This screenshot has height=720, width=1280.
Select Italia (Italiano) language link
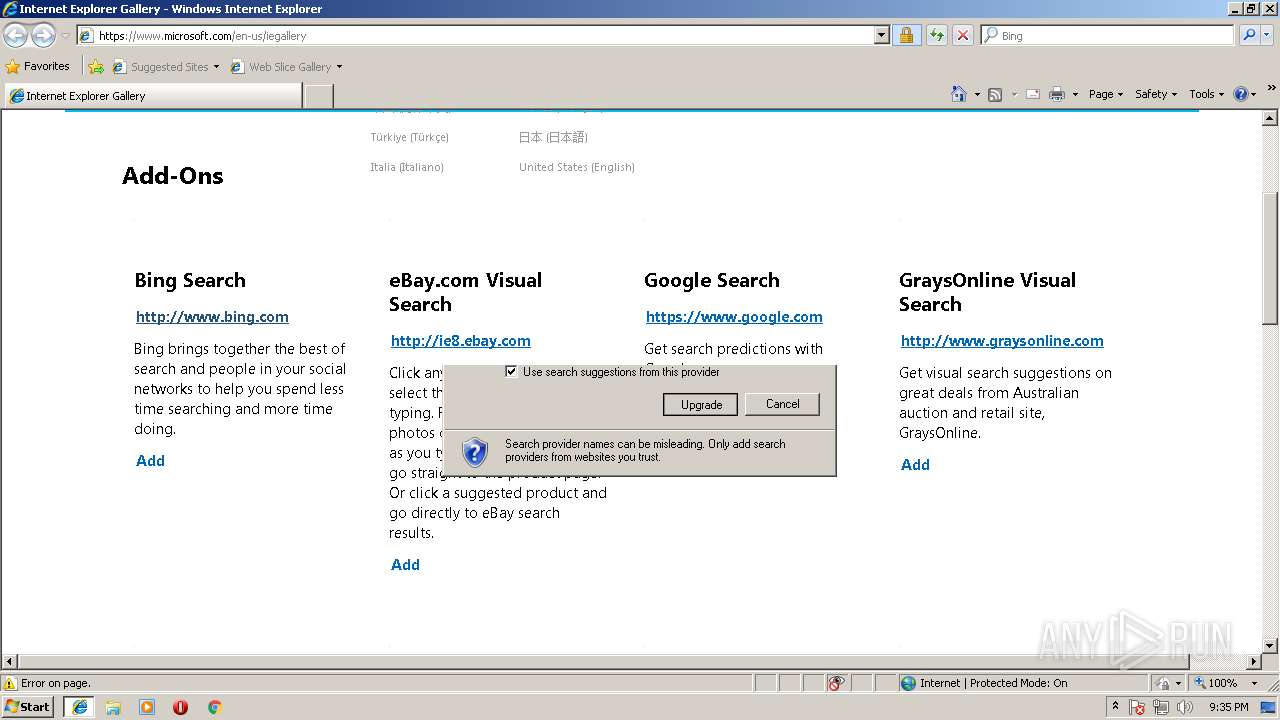pyautogui.click(x=407, y=167)
